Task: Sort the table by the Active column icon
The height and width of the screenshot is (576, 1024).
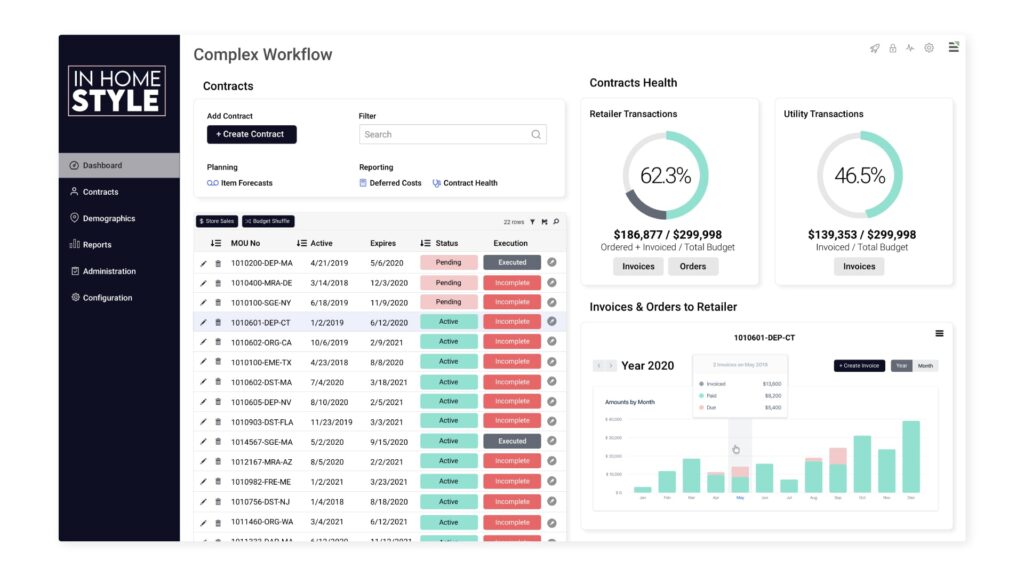Action: point(302,244)
